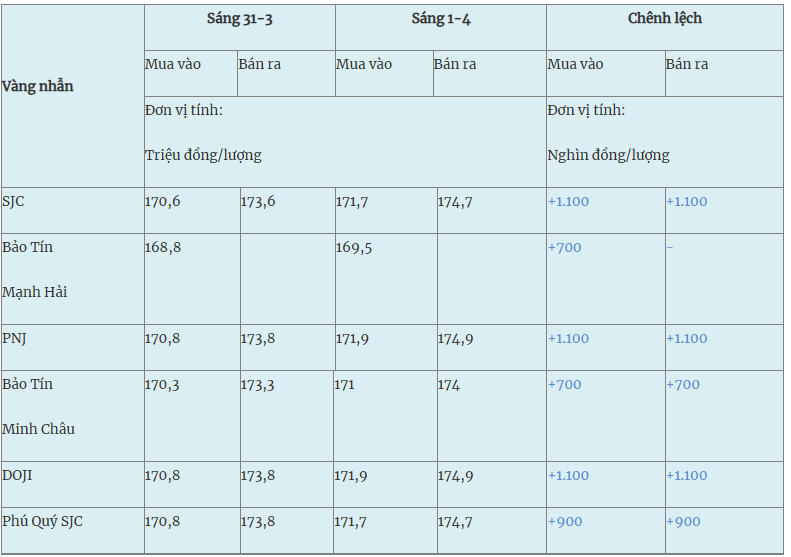Click the 169,5 price for Bảo Tín Mạnh Hải
This screenshot has width=791, height=557.
[354, 248]
